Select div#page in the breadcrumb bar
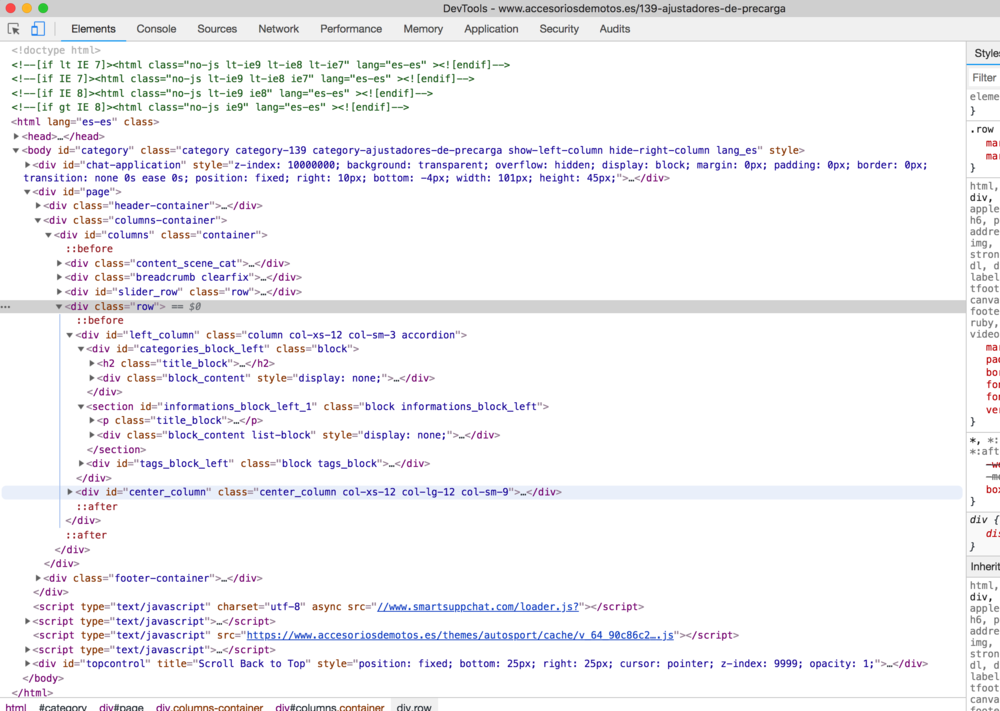Image resolution: width=1000 pixels, height=711 pixels. (121, 707)
